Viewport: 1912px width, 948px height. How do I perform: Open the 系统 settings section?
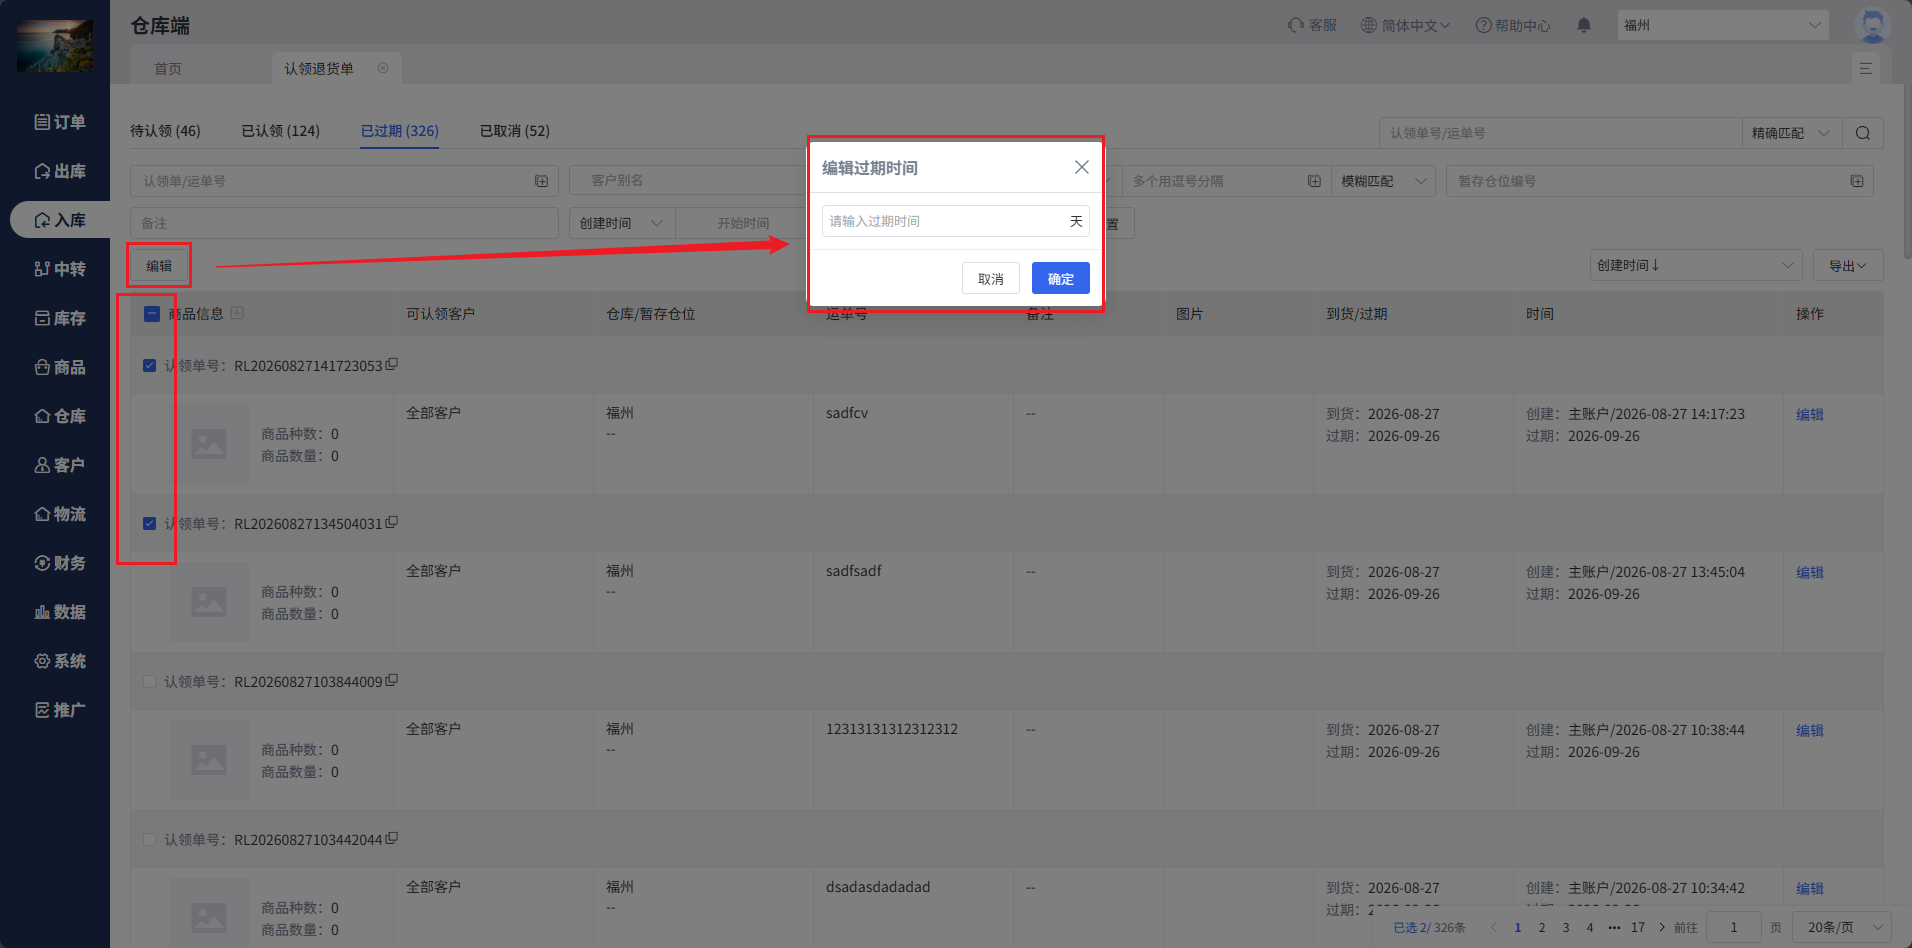pyautogui.click(x=59, y=661)
